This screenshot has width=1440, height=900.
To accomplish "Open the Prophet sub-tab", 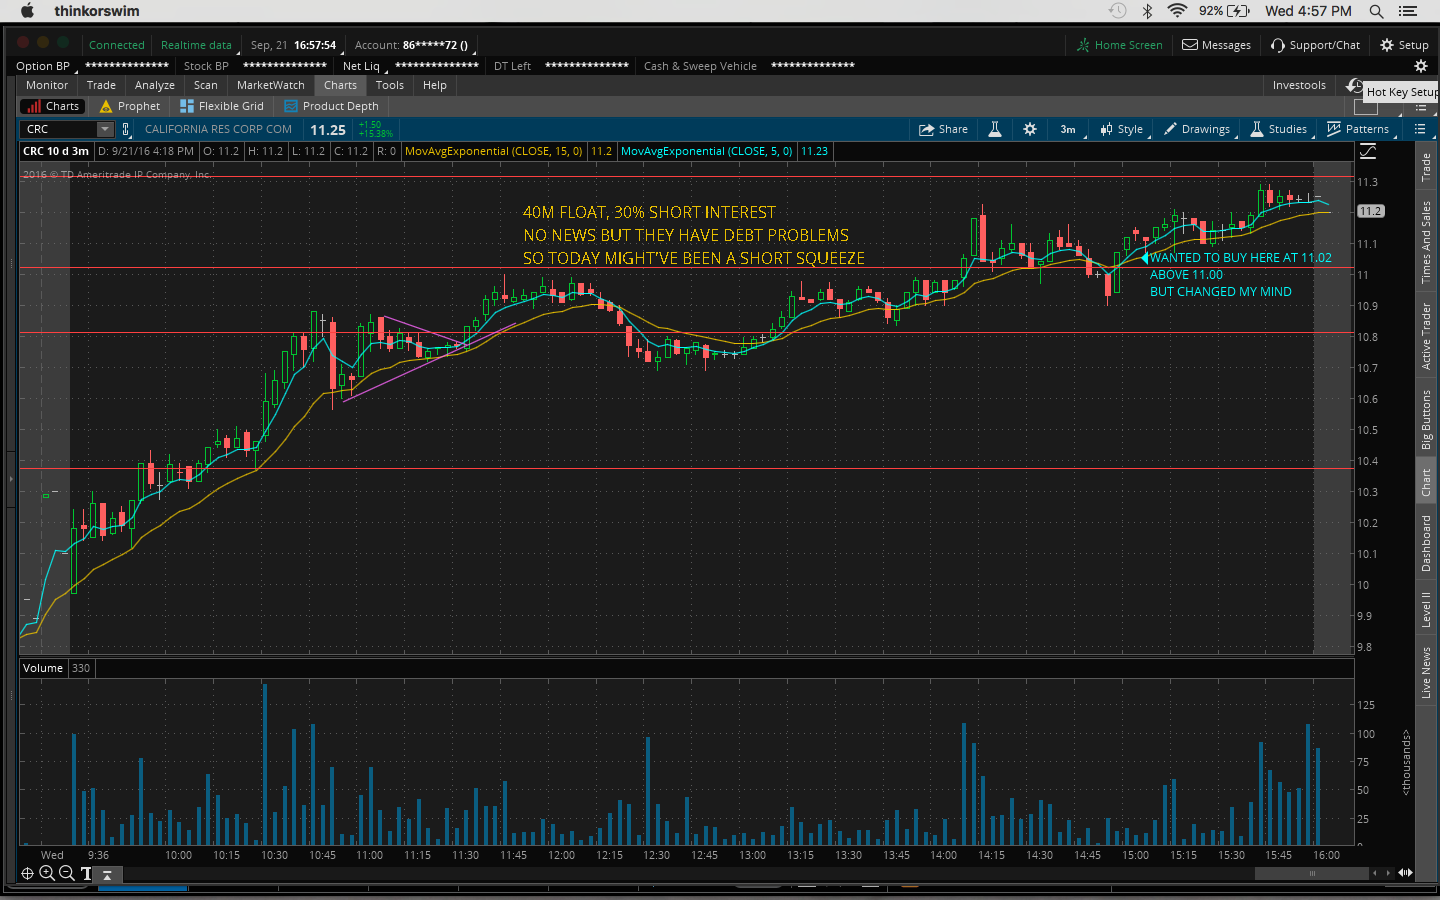I will [130, 106].
